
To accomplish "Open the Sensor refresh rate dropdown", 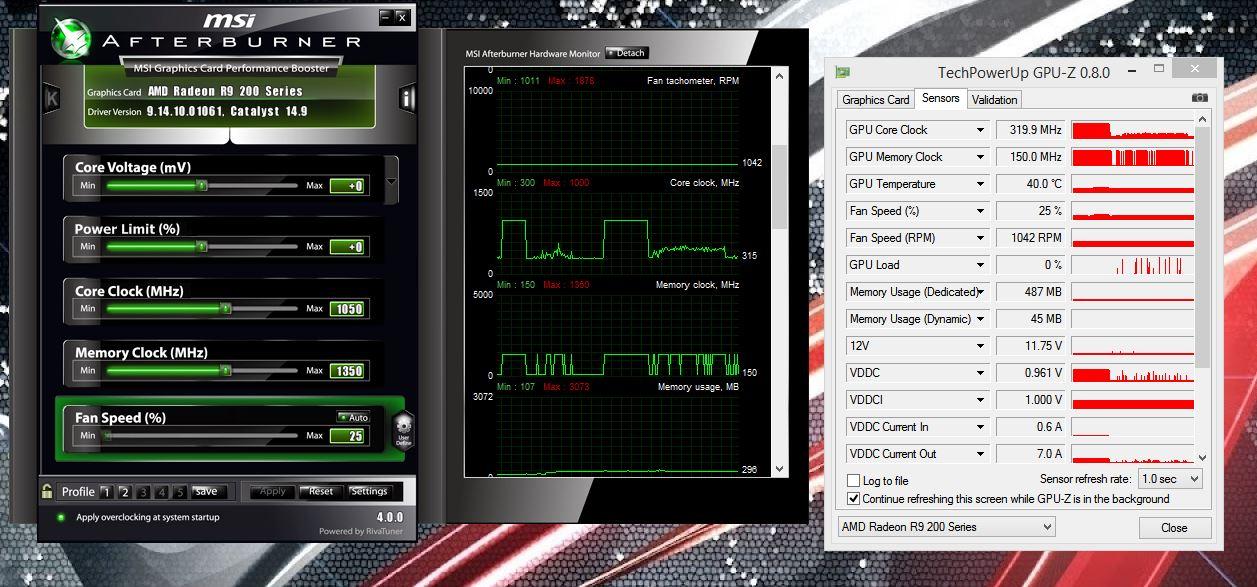I will 1170,479.
